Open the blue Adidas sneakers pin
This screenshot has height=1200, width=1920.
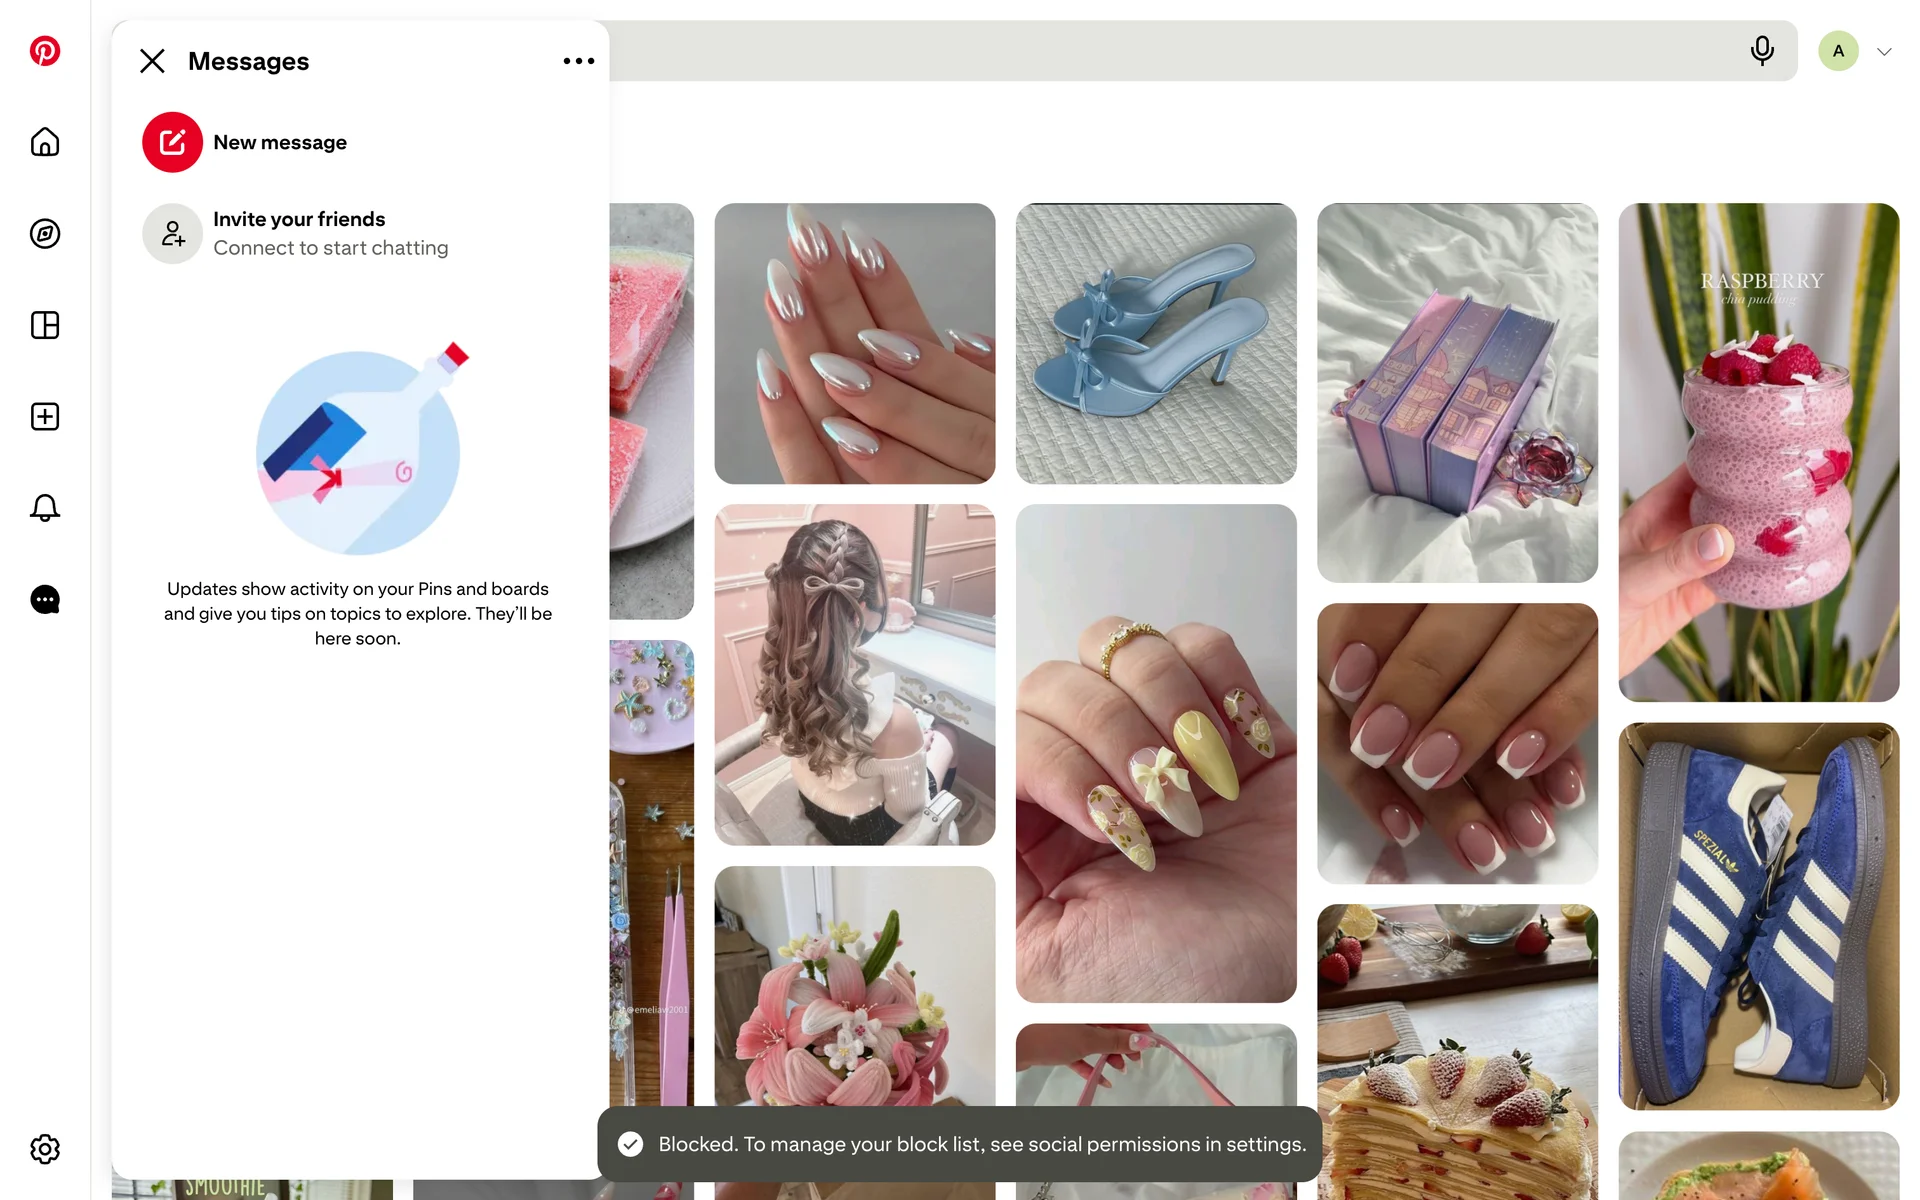coord(1758,916)
